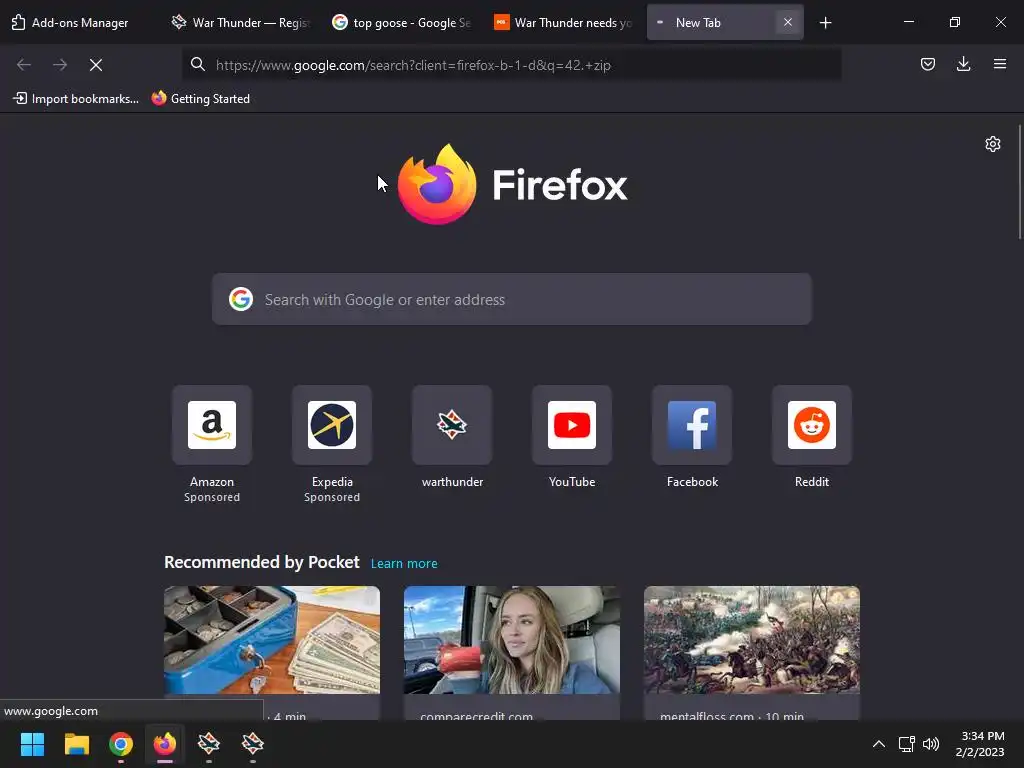Viewport: 1024px width, 768px height.
Task: Close the New Tab tab
Action: pos(788,22)
